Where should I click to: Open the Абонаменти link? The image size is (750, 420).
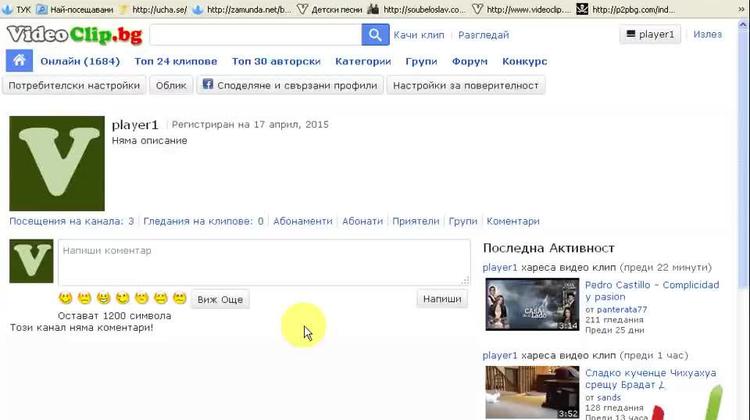[303, 221]
